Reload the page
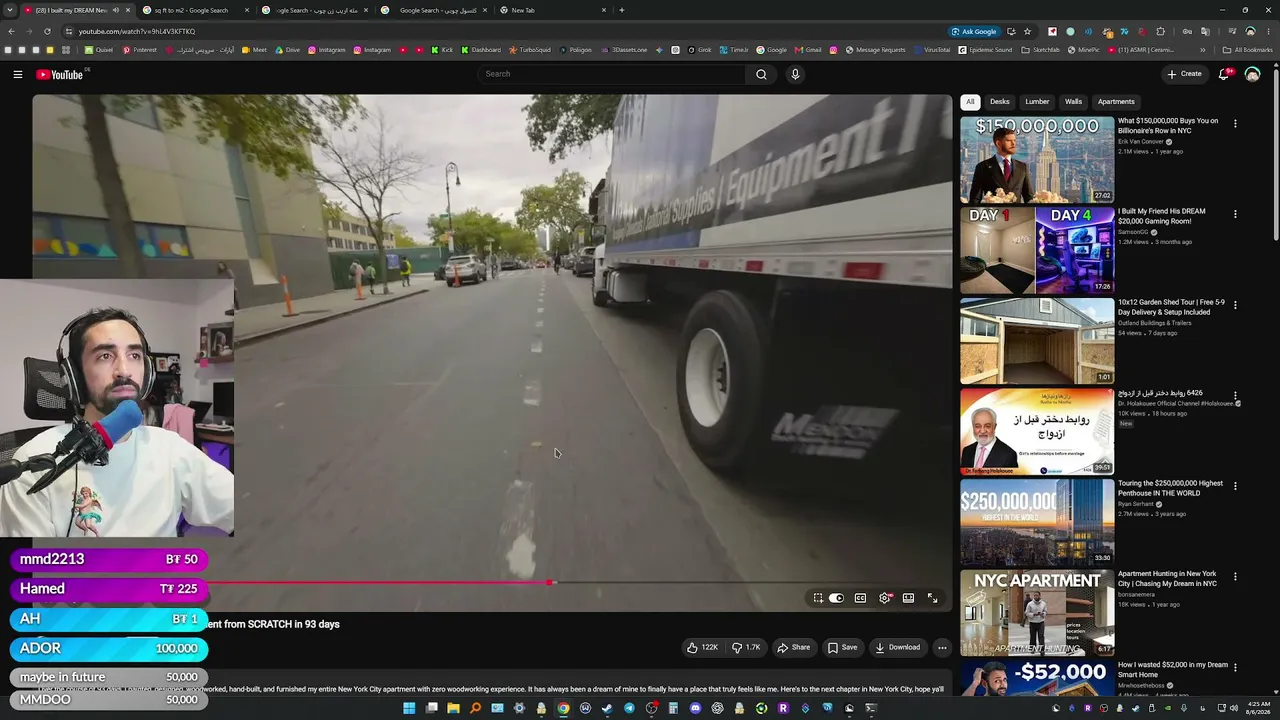This screenshot has height=720, width=1280. [47, 31]
